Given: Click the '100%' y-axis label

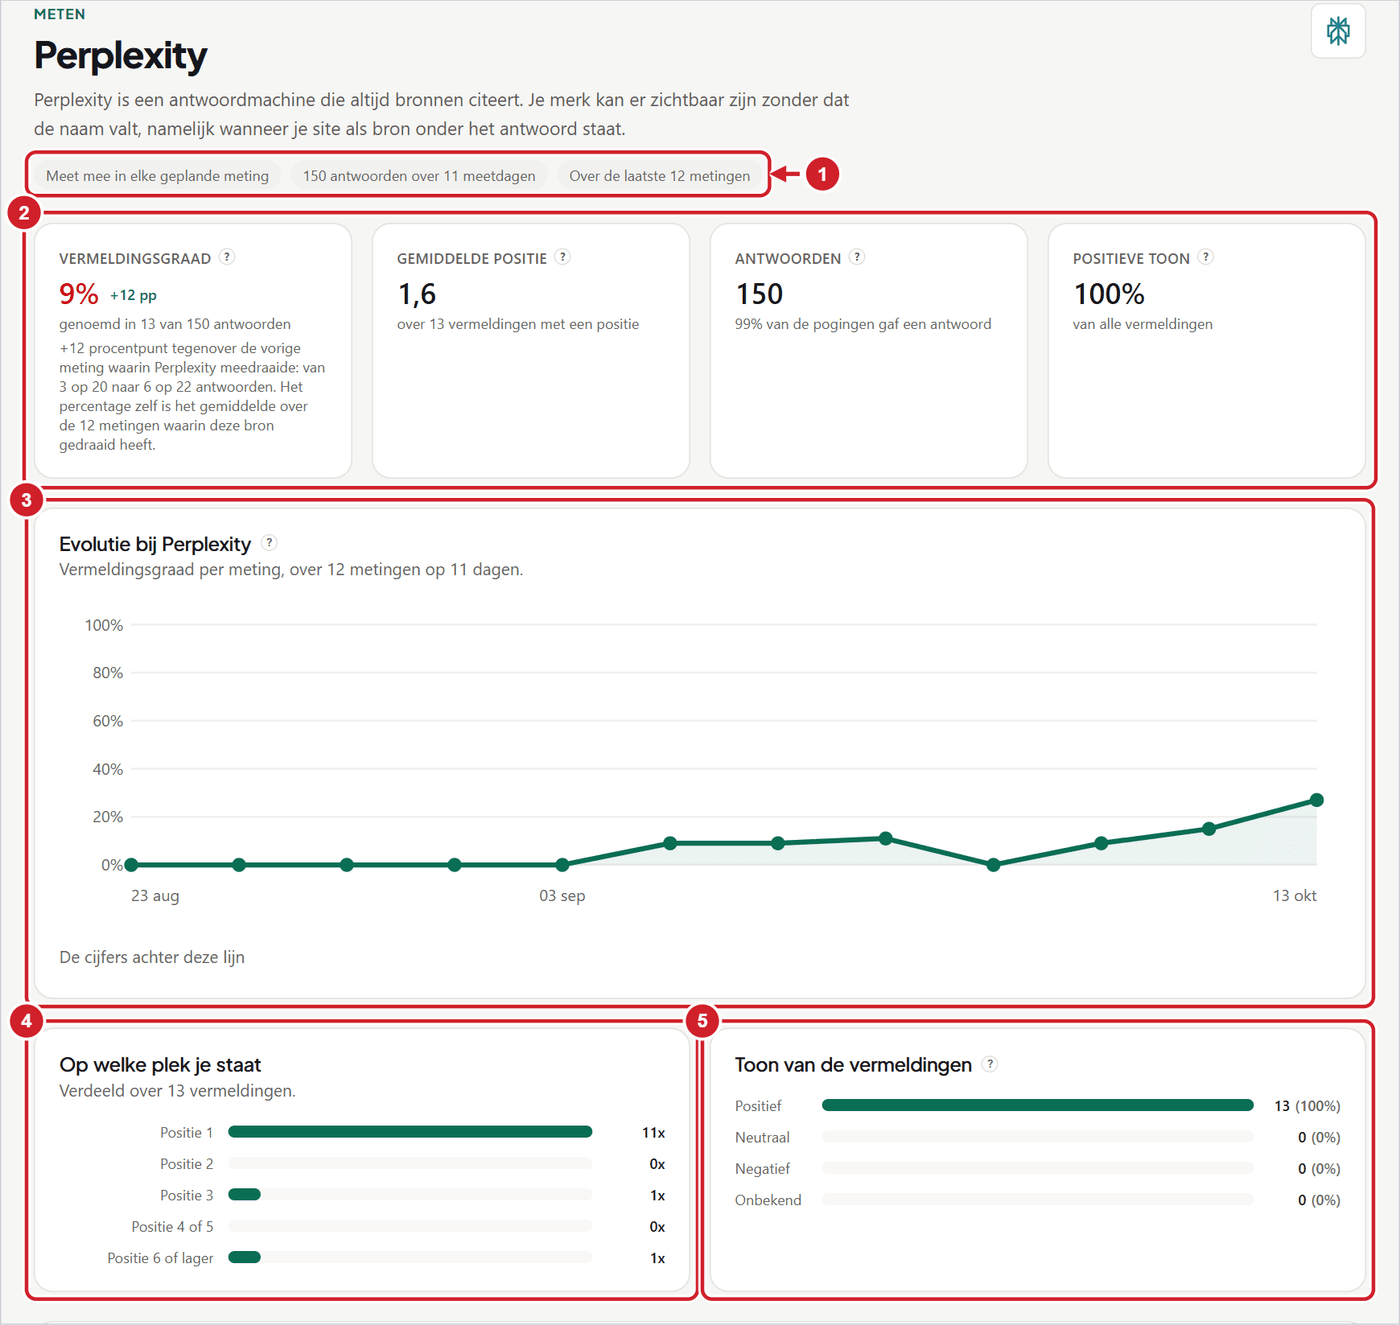Looking at the screenshot, I should [104, 625].
